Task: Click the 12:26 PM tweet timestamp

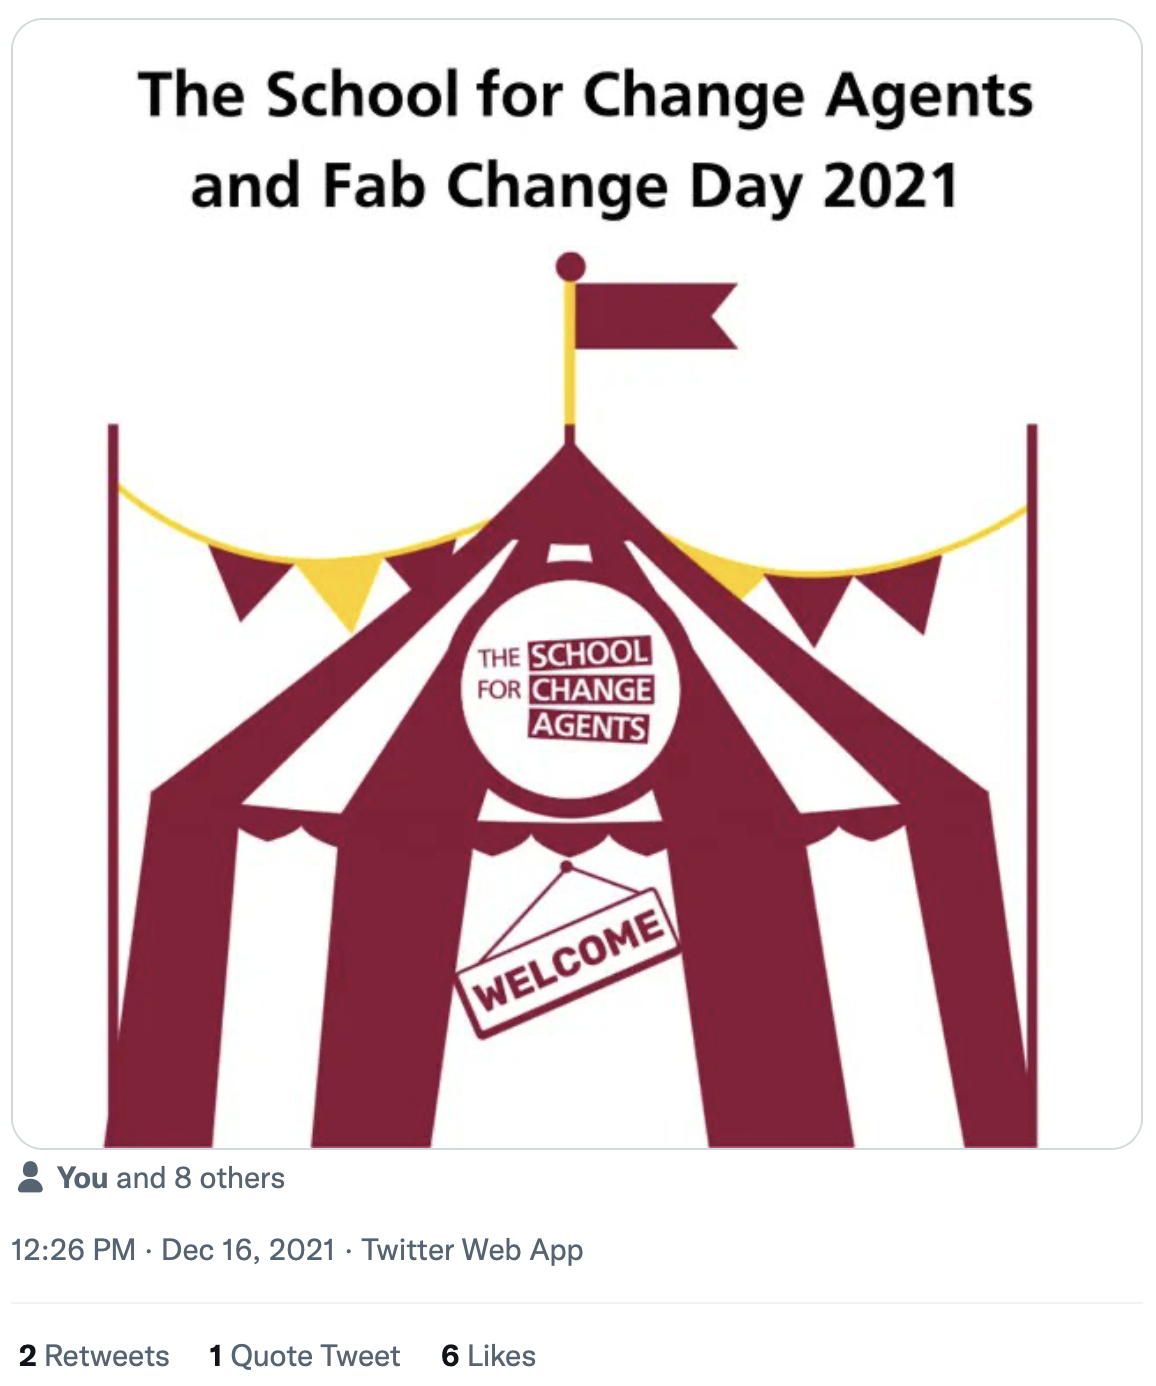Action: [x=73, y=1250]
